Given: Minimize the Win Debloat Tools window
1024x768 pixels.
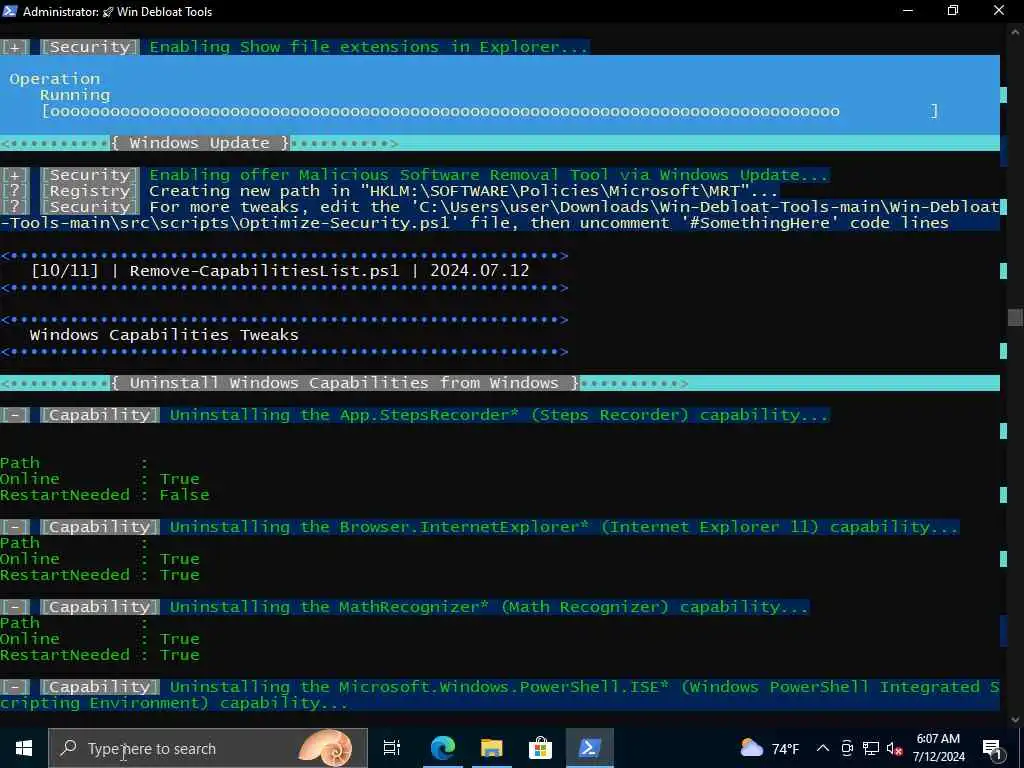Looking at the screenshot, I should (x=907, y=11).
